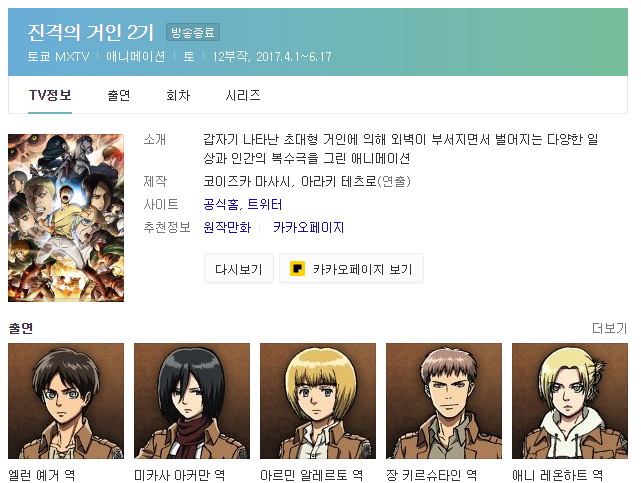Select the 미카사 아커만 character thumbnail
641x483 pixels.
tap(192, 401)
